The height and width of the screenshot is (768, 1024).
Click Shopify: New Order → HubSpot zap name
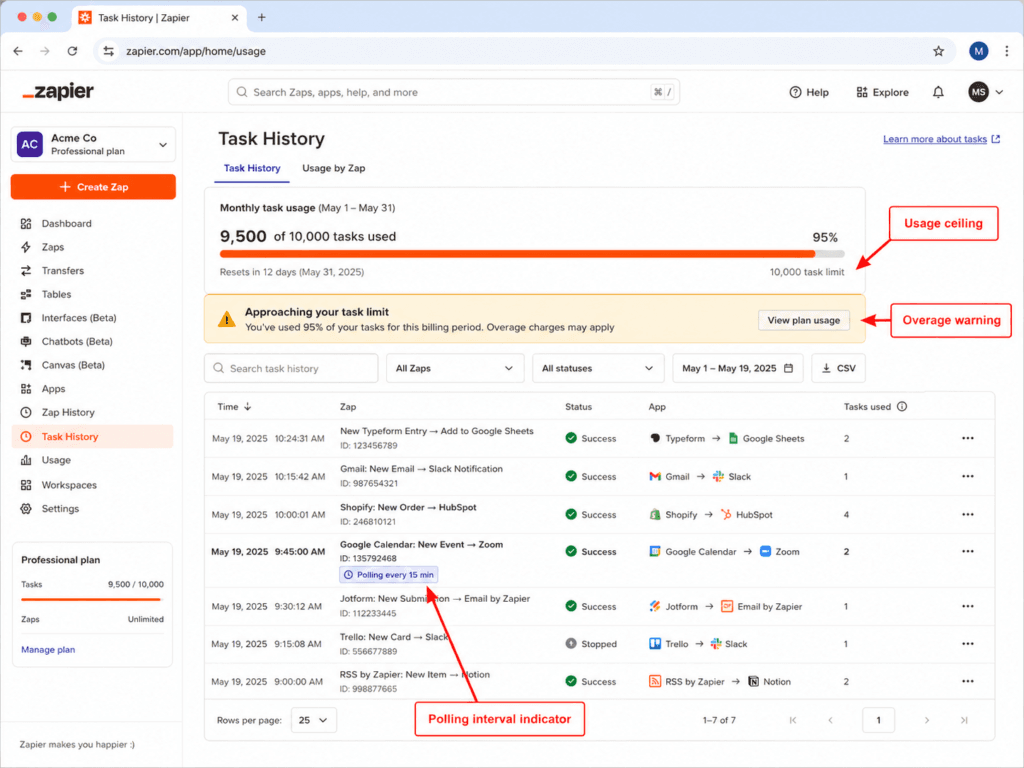click(x=408, y=507)
